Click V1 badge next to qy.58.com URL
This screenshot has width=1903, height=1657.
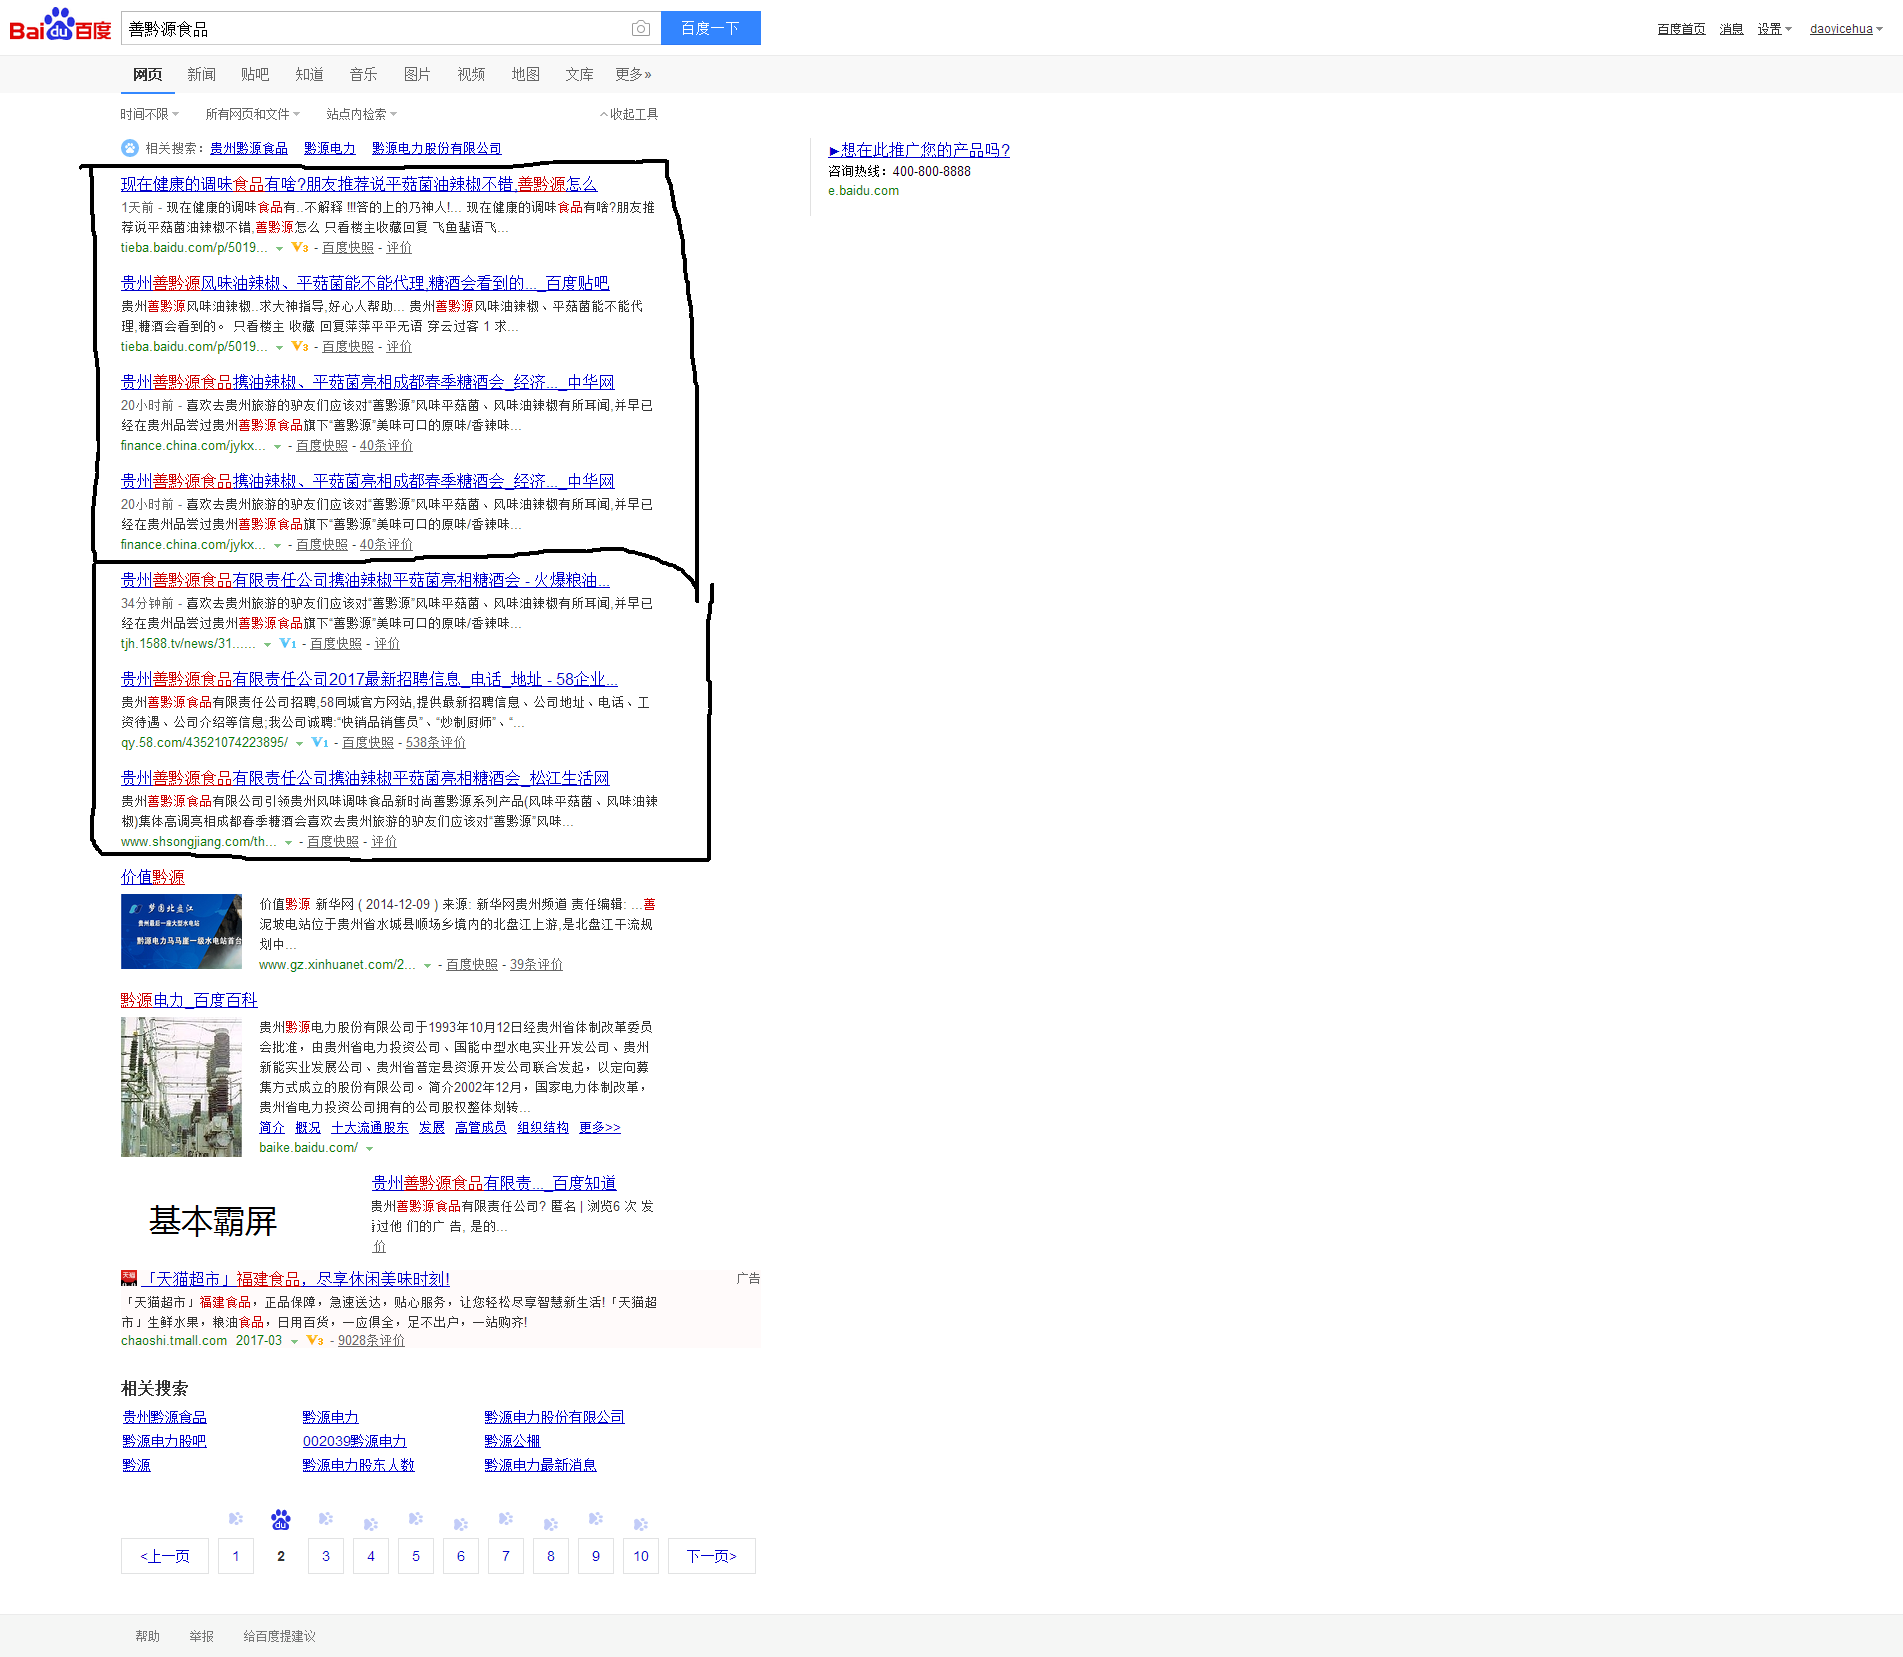click(320, 742)
